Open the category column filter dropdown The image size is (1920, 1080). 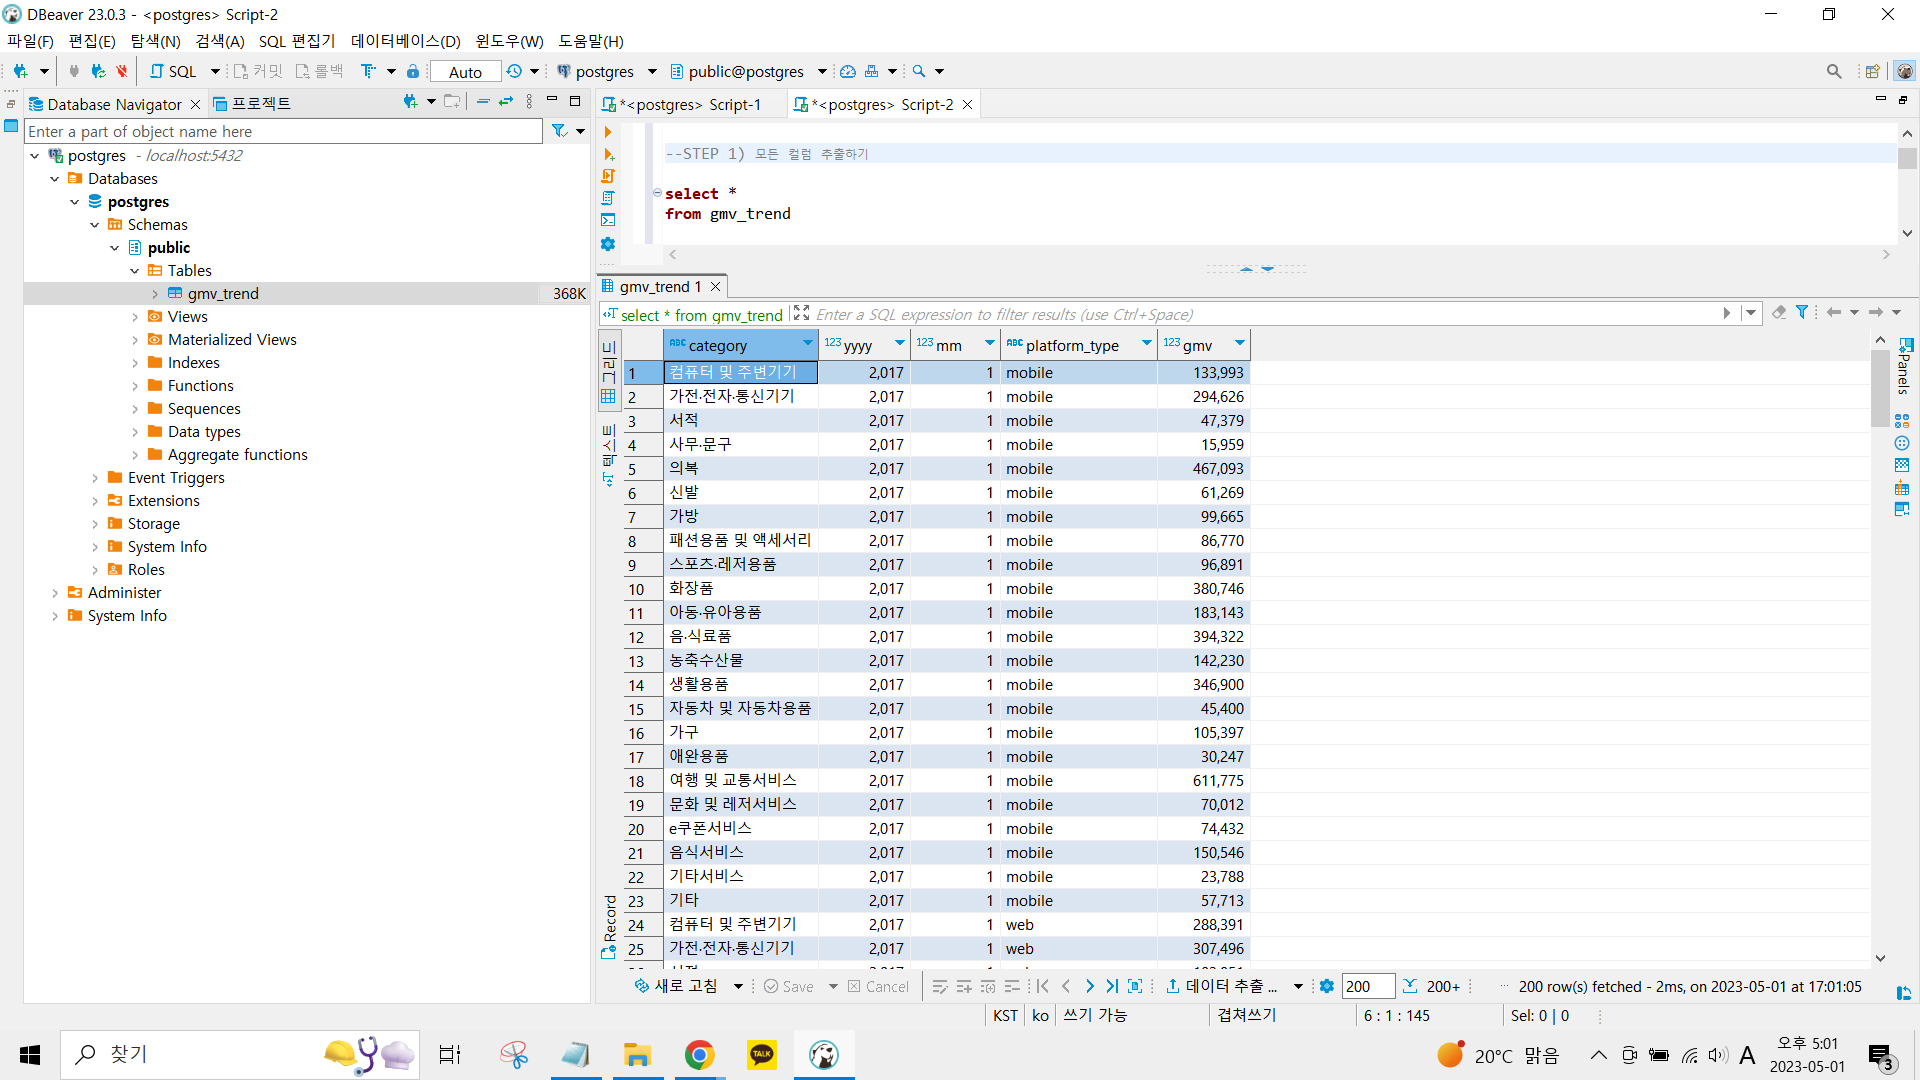(807, 344)
